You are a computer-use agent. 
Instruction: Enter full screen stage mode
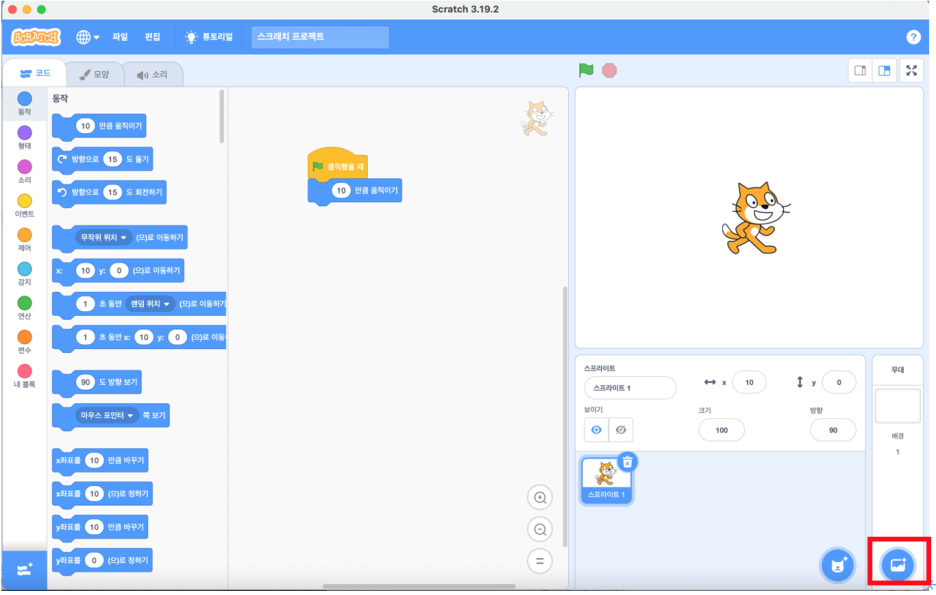[x=912, y=70]
